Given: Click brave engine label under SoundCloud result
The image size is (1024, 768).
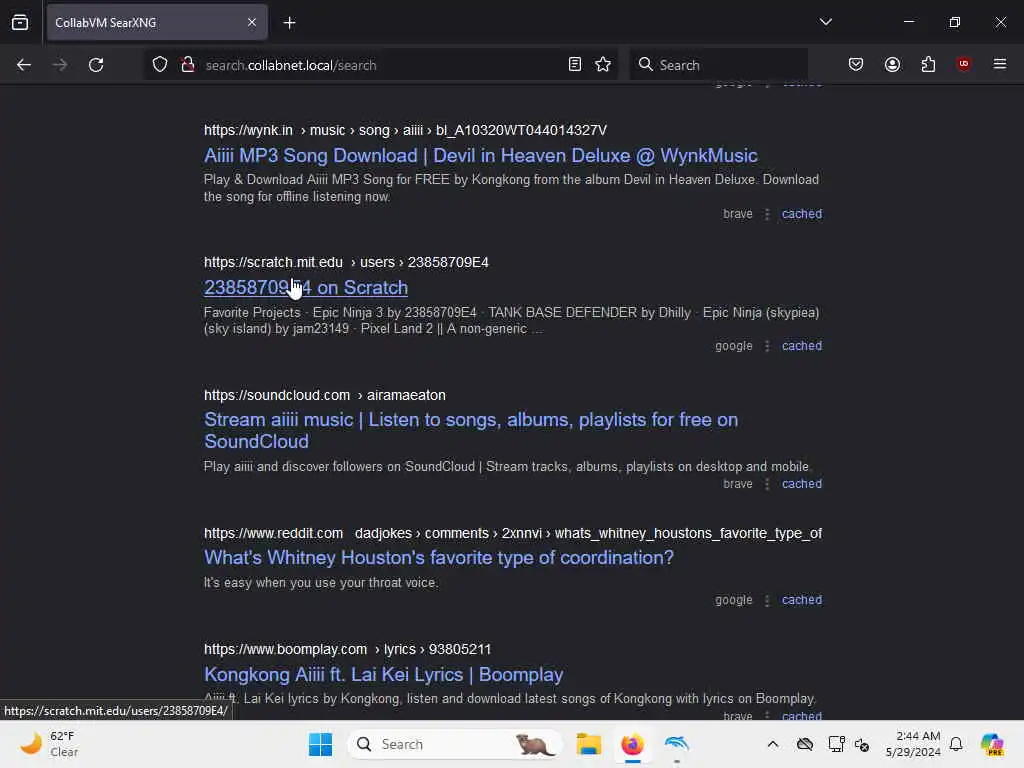Looking at the screenshot, I should click(737, 484).
